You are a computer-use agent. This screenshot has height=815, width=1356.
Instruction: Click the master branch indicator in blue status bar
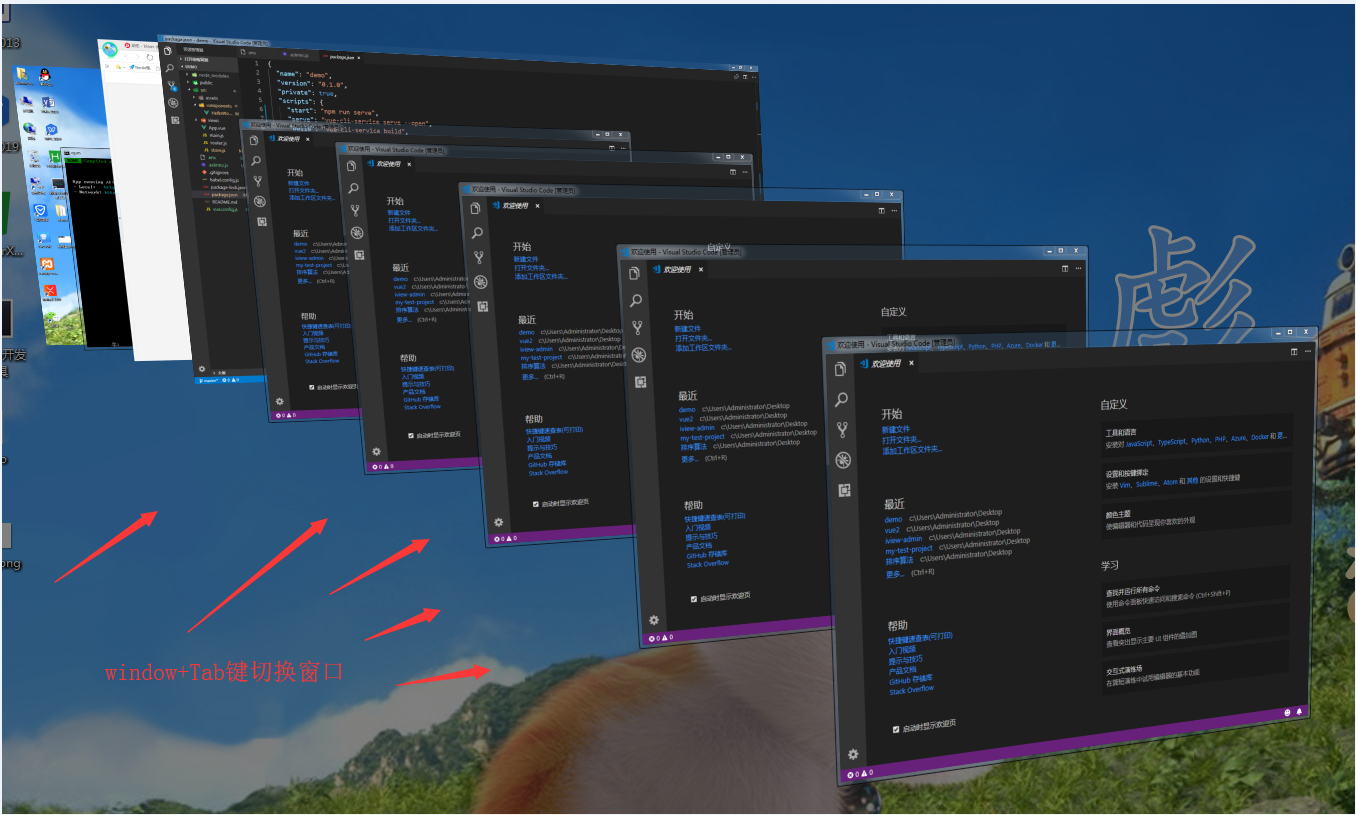[209, 380]
